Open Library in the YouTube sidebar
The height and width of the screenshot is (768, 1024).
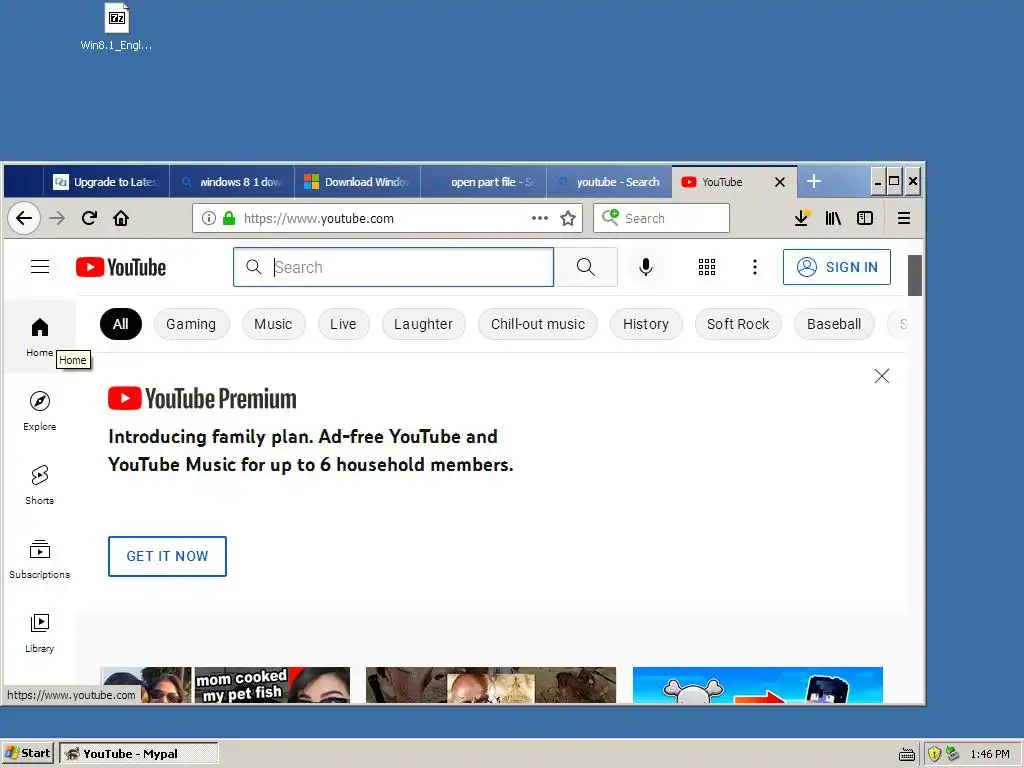click(x=40, y=633)
